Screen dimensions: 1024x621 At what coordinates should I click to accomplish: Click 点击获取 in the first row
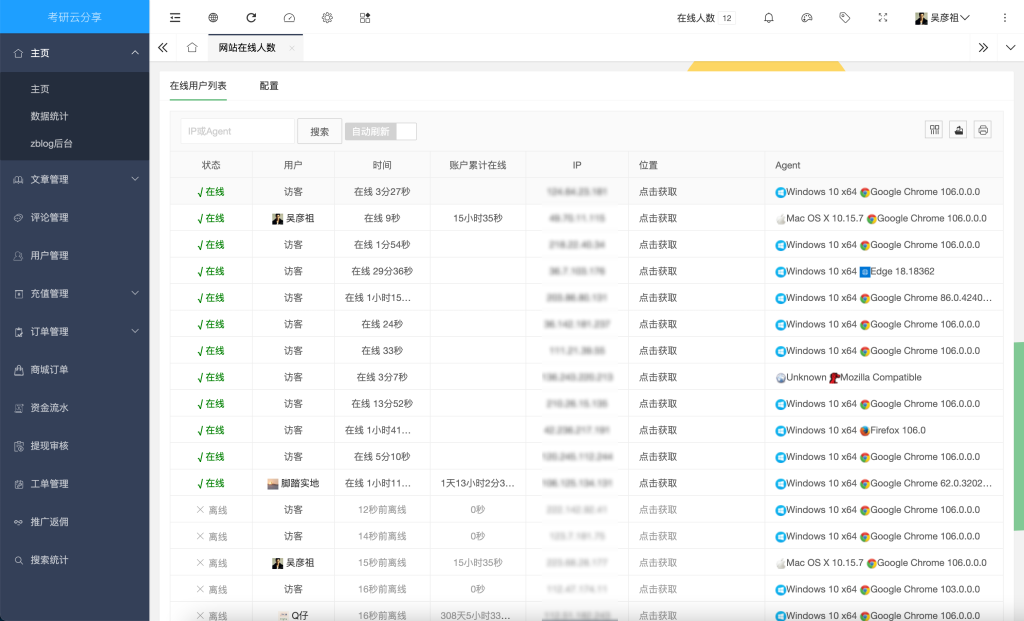pyautogui.click(x=658, y=192)
